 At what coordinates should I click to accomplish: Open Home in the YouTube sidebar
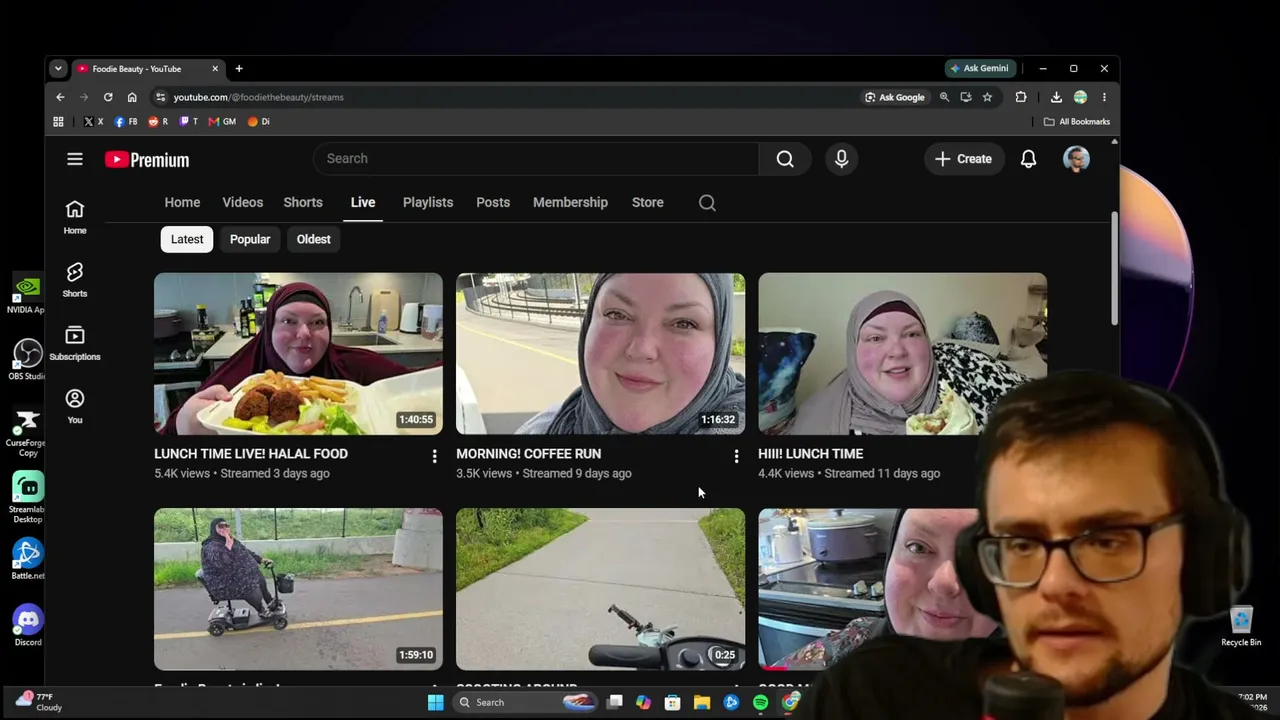(x=75, y=216)
